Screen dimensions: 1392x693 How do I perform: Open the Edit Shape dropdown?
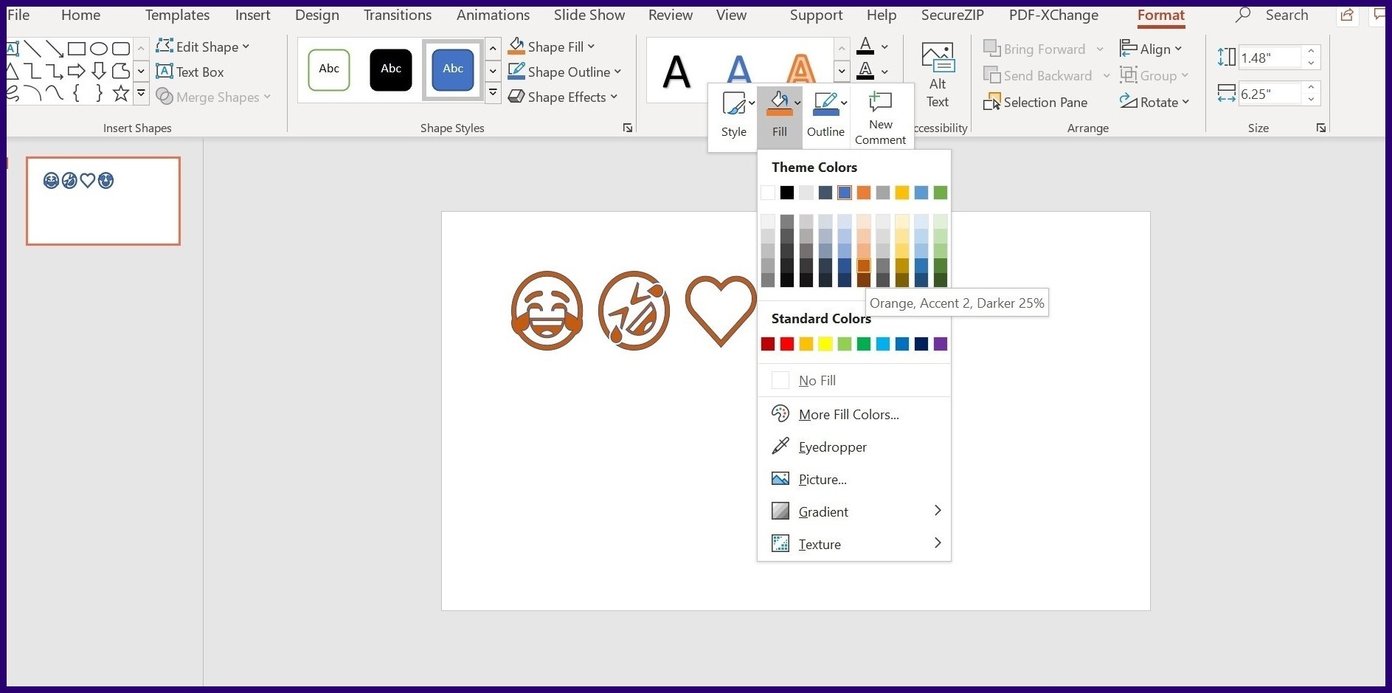203,47
